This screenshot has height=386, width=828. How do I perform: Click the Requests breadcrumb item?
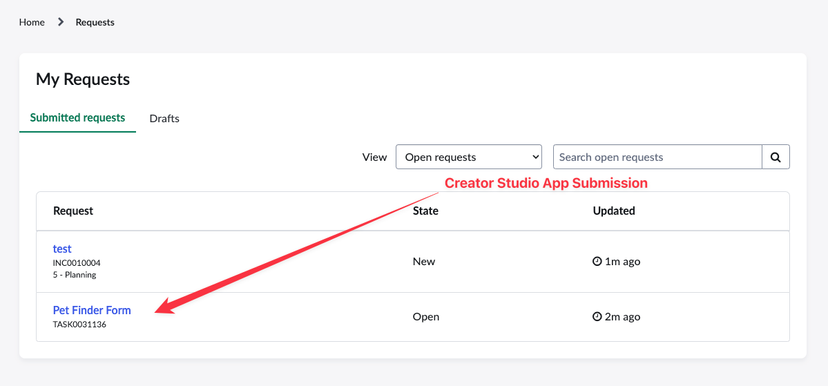tap(95, 22)
